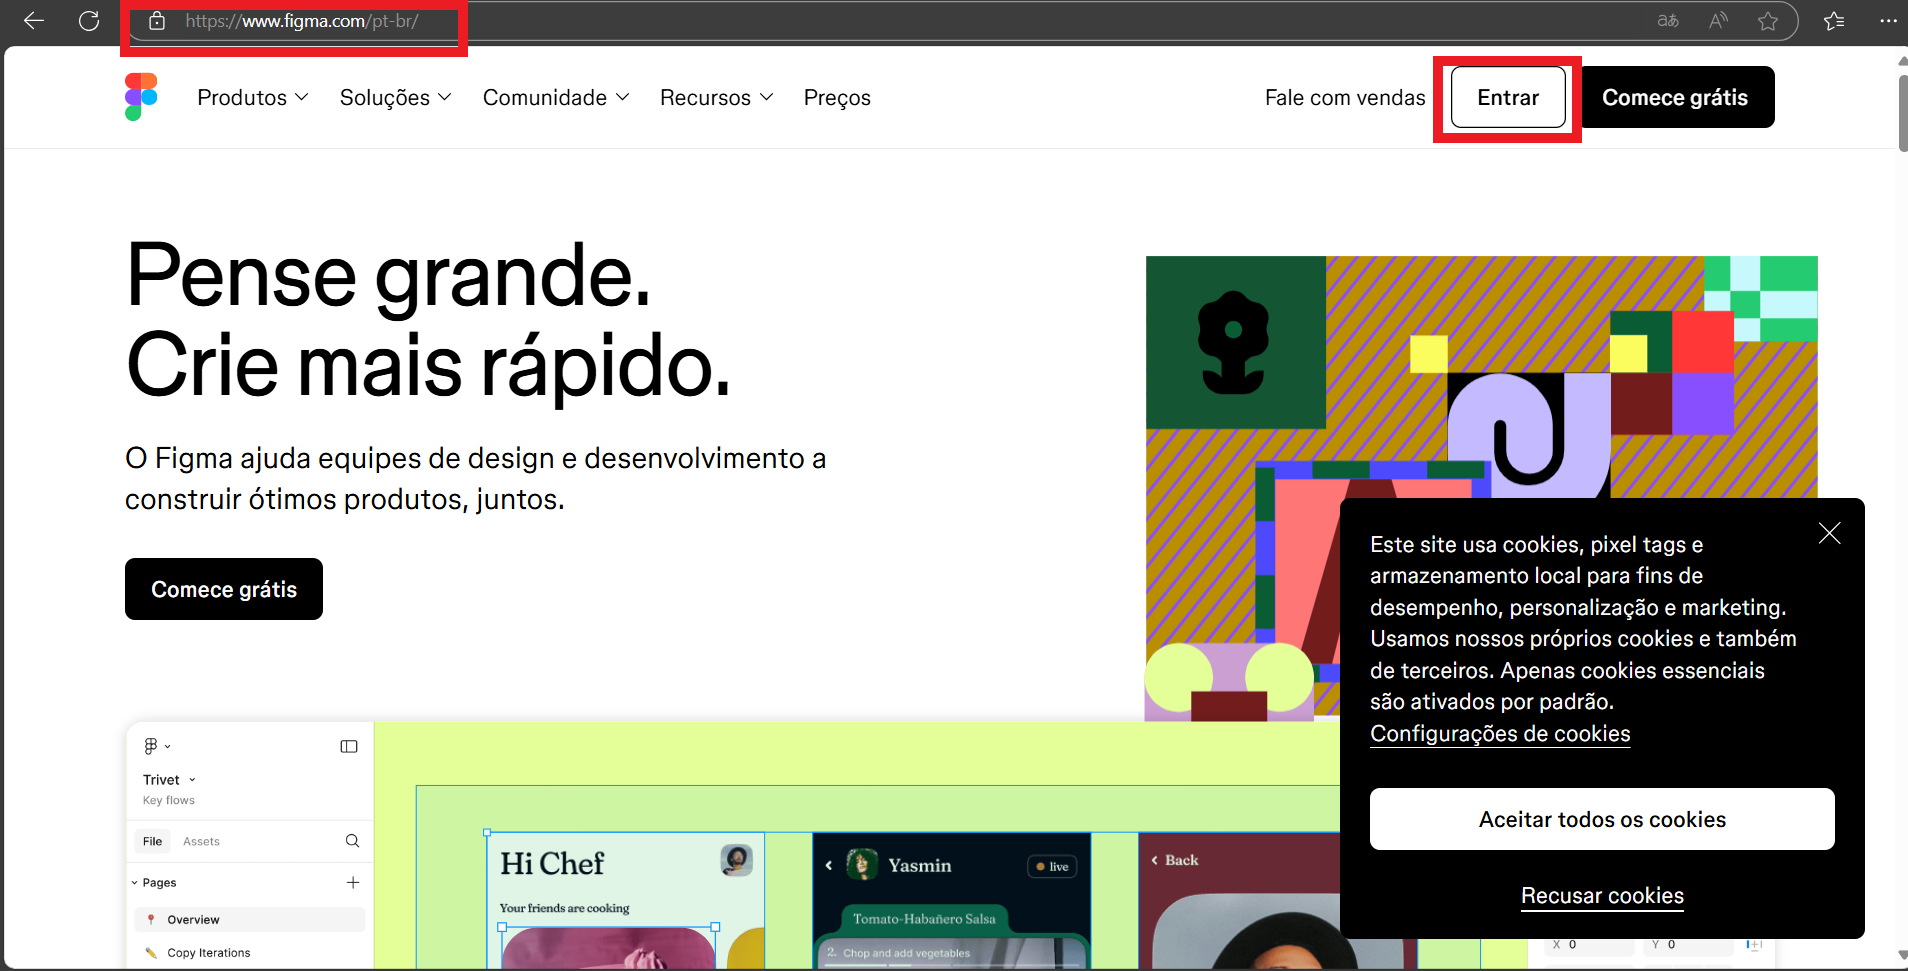Switch to the File tab in the mockup
The image size is (1908, 971).
click(152, 841)
